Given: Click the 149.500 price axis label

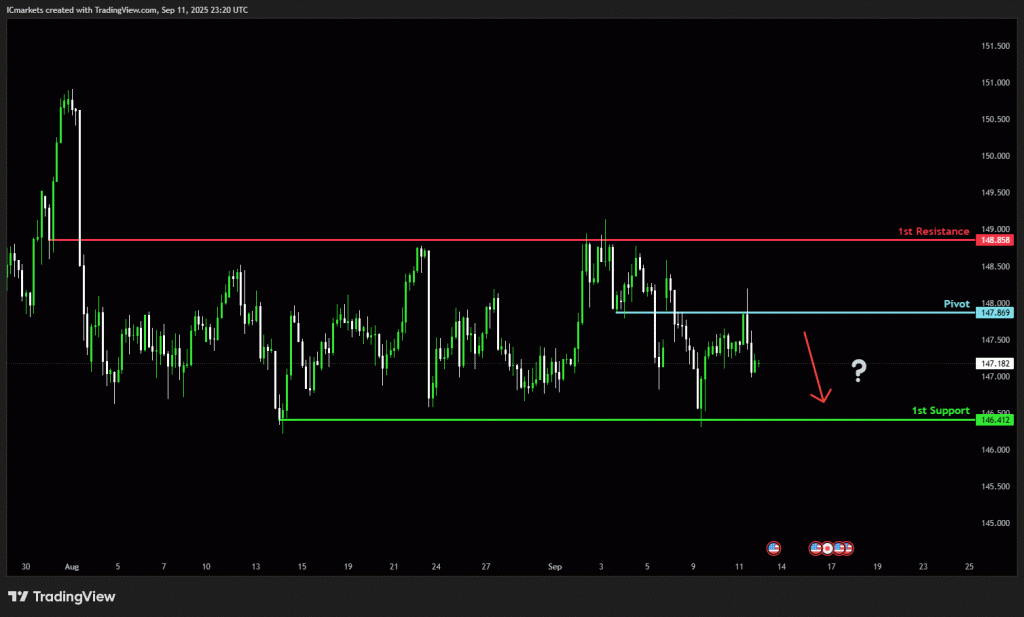Looking at the screenshot, I should [x=995, y=193].
